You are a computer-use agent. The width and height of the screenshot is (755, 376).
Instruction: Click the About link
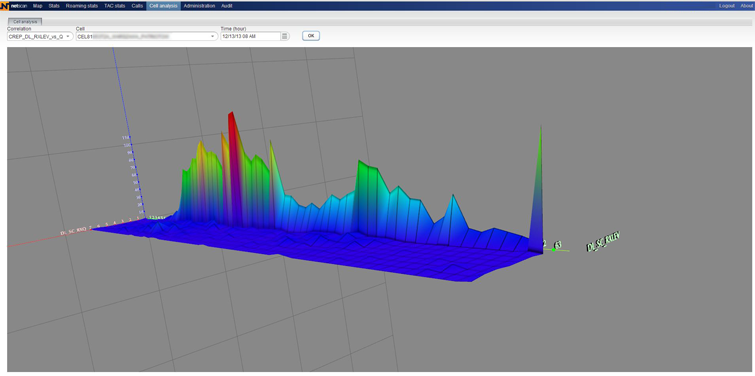pyautogui.click(x=746, y=6)
